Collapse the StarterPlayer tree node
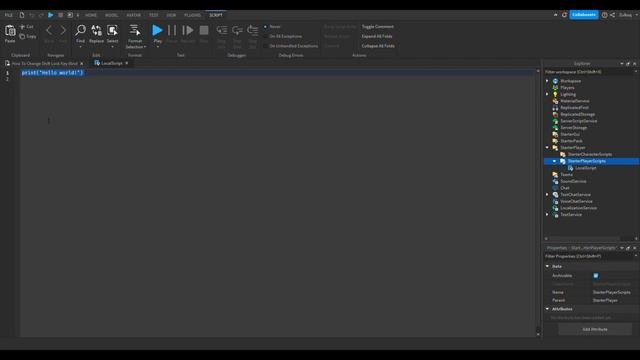Viewport: 640px width, 360px height. pos(547,148)
